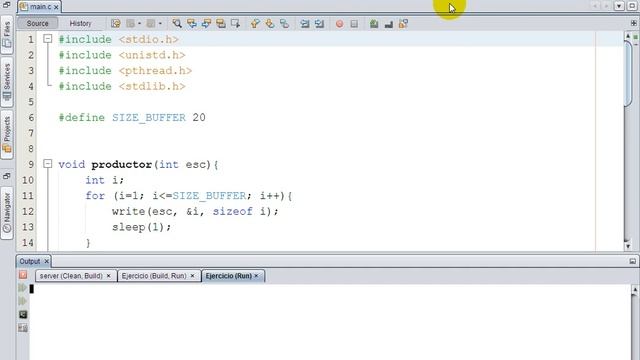Viewport: 640px width, 360px height.
Task: Click the second Re-run arrow in Output
Action: click(23, 301)
